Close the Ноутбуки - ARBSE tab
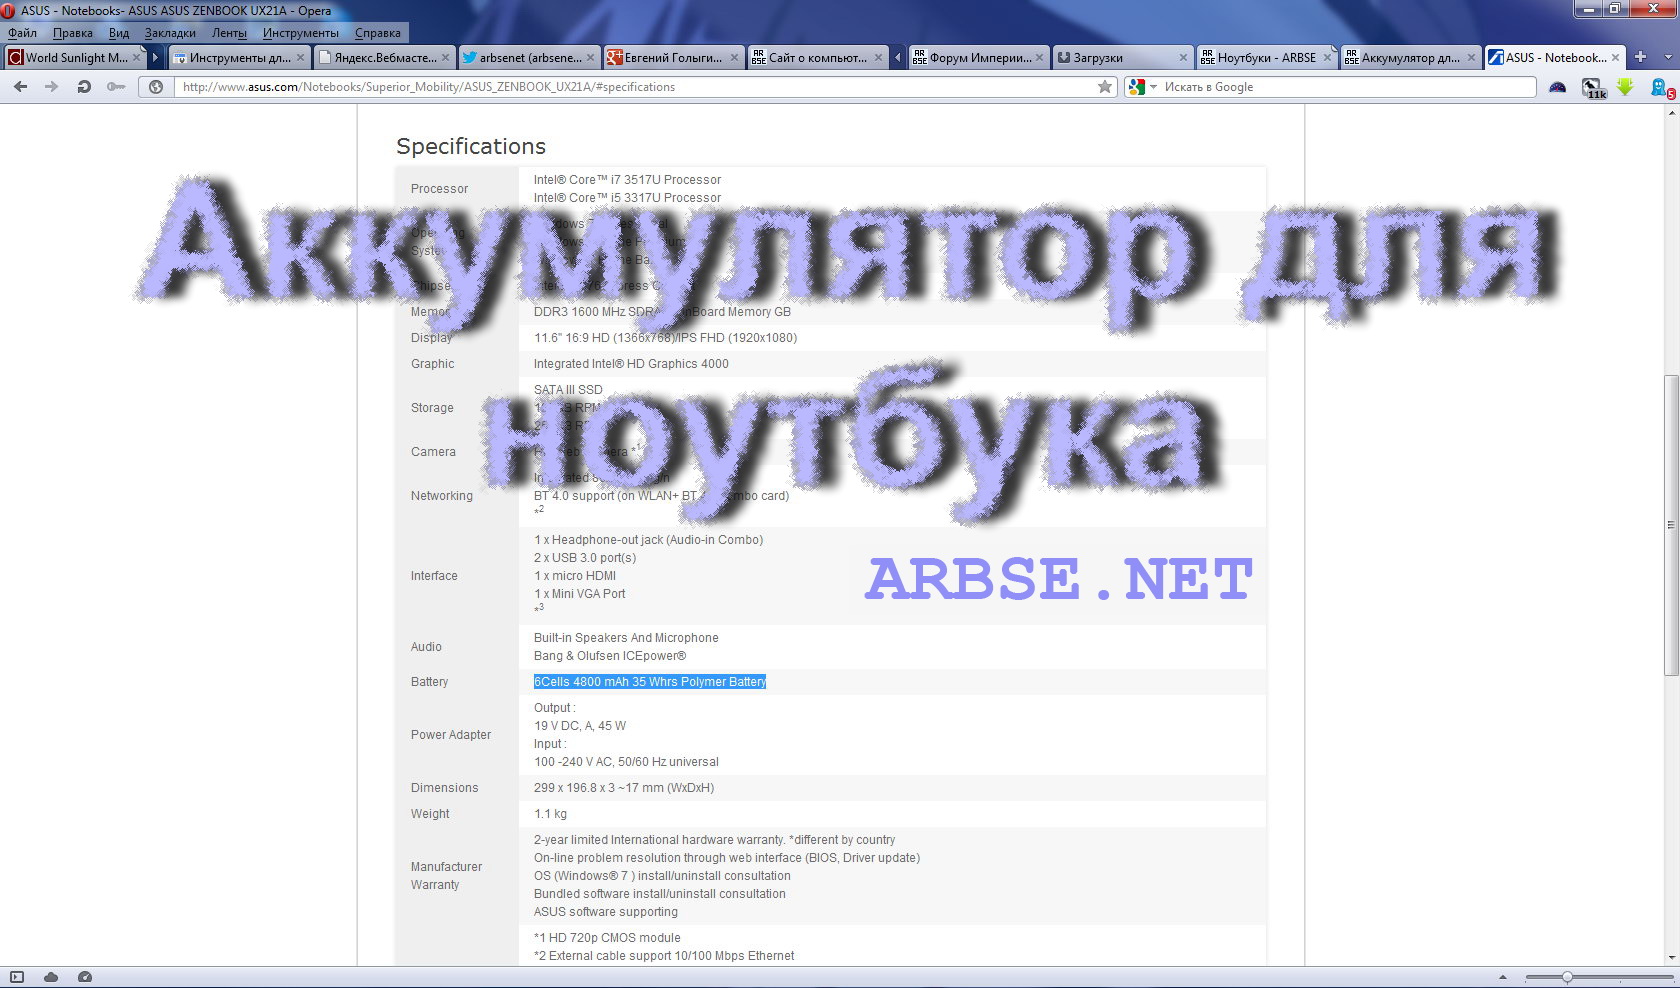The width and height of the screenshot is (1680, 988). [1327, 58]
